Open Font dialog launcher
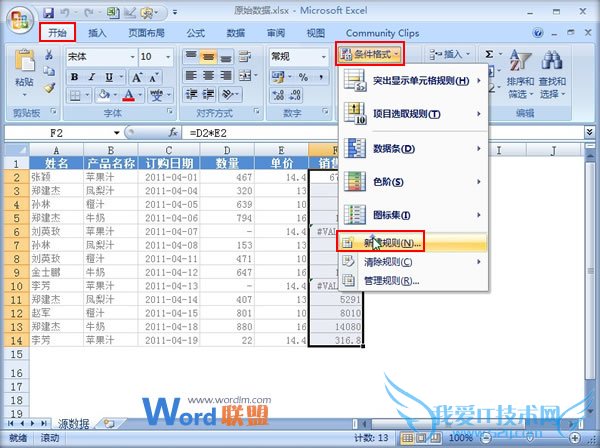The height and width of the screenshot is (448, 600). click(169, 111)
